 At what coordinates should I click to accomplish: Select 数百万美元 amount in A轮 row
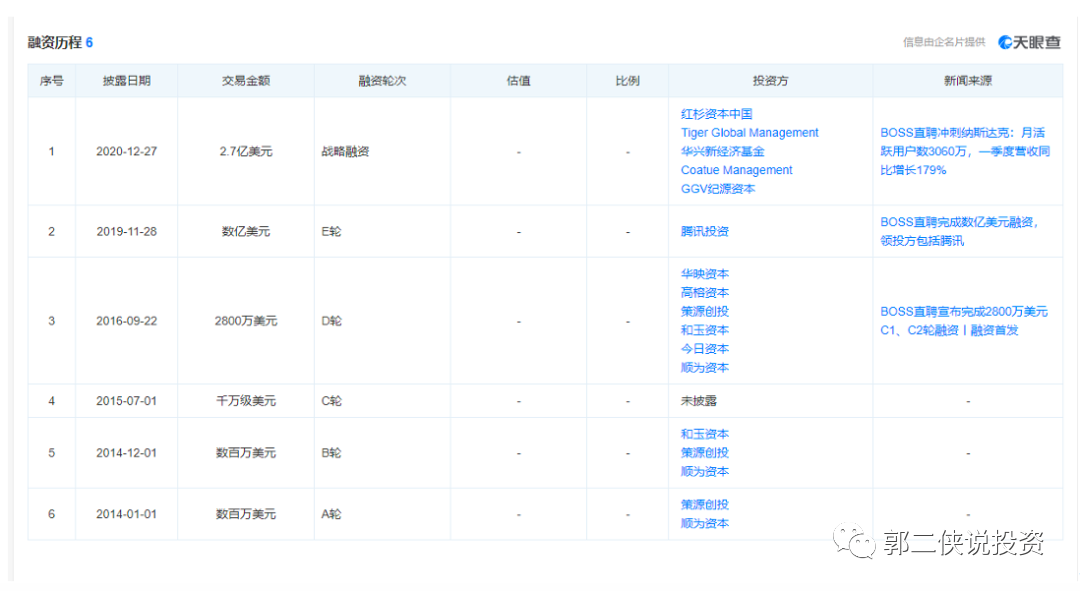[x=246, y=515]
